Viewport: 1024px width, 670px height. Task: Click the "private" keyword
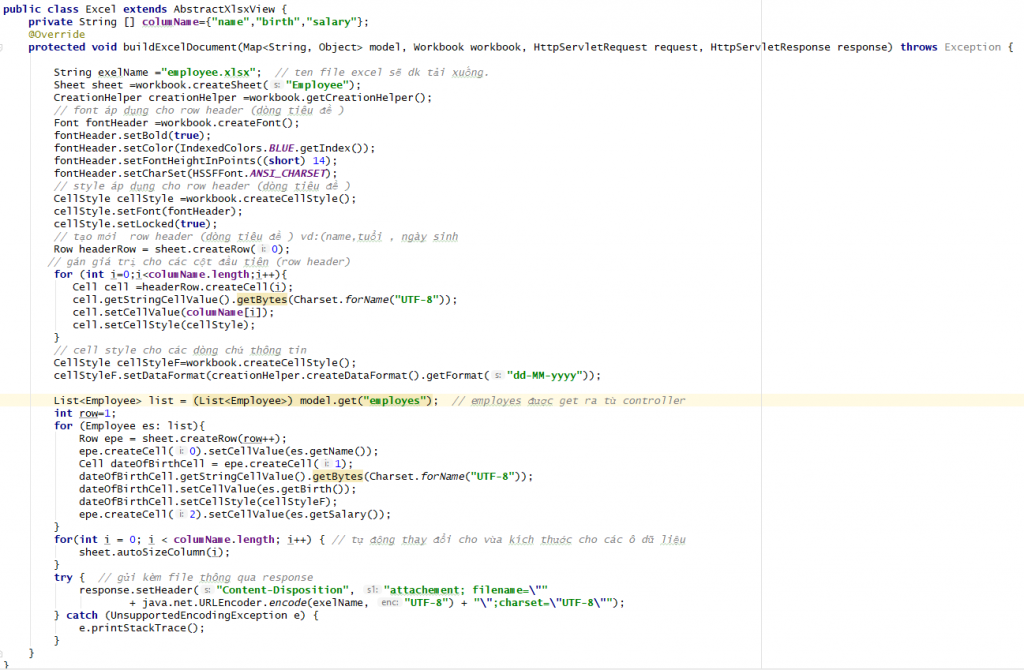point(50,22)
